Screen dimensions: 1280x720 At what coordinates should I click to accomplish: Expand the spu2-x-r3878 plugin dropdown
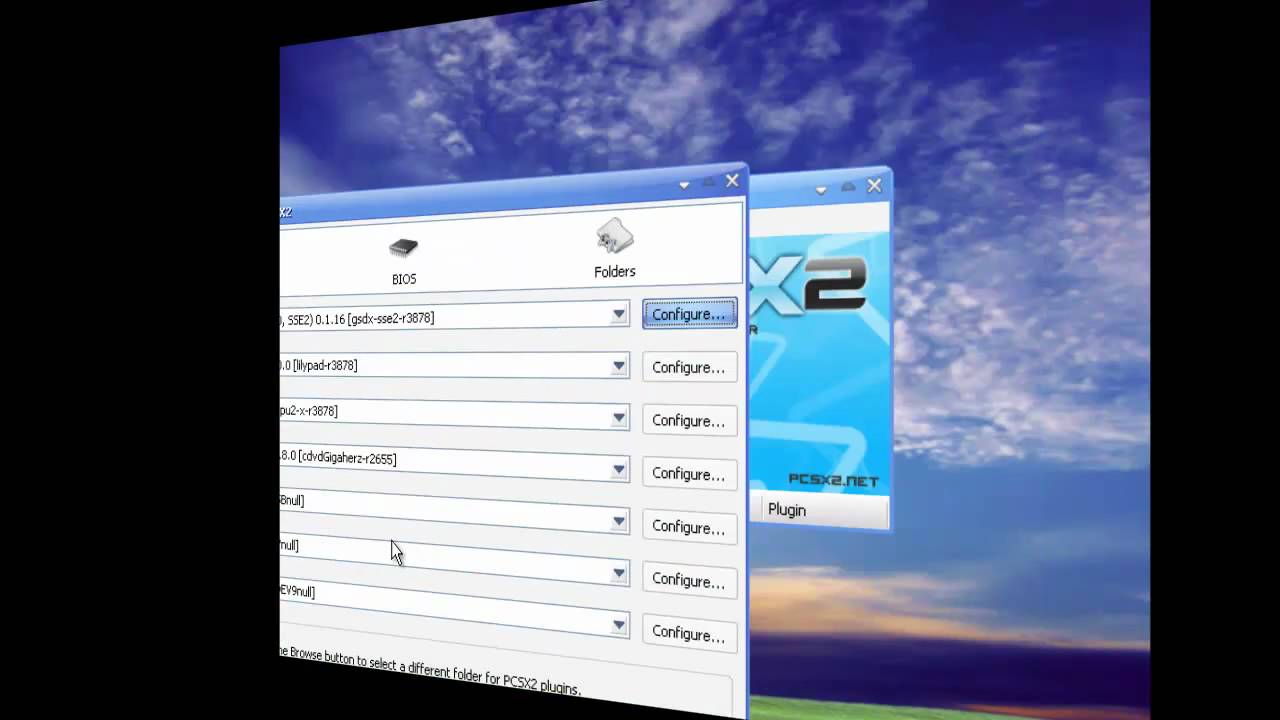tap(619, 418)
